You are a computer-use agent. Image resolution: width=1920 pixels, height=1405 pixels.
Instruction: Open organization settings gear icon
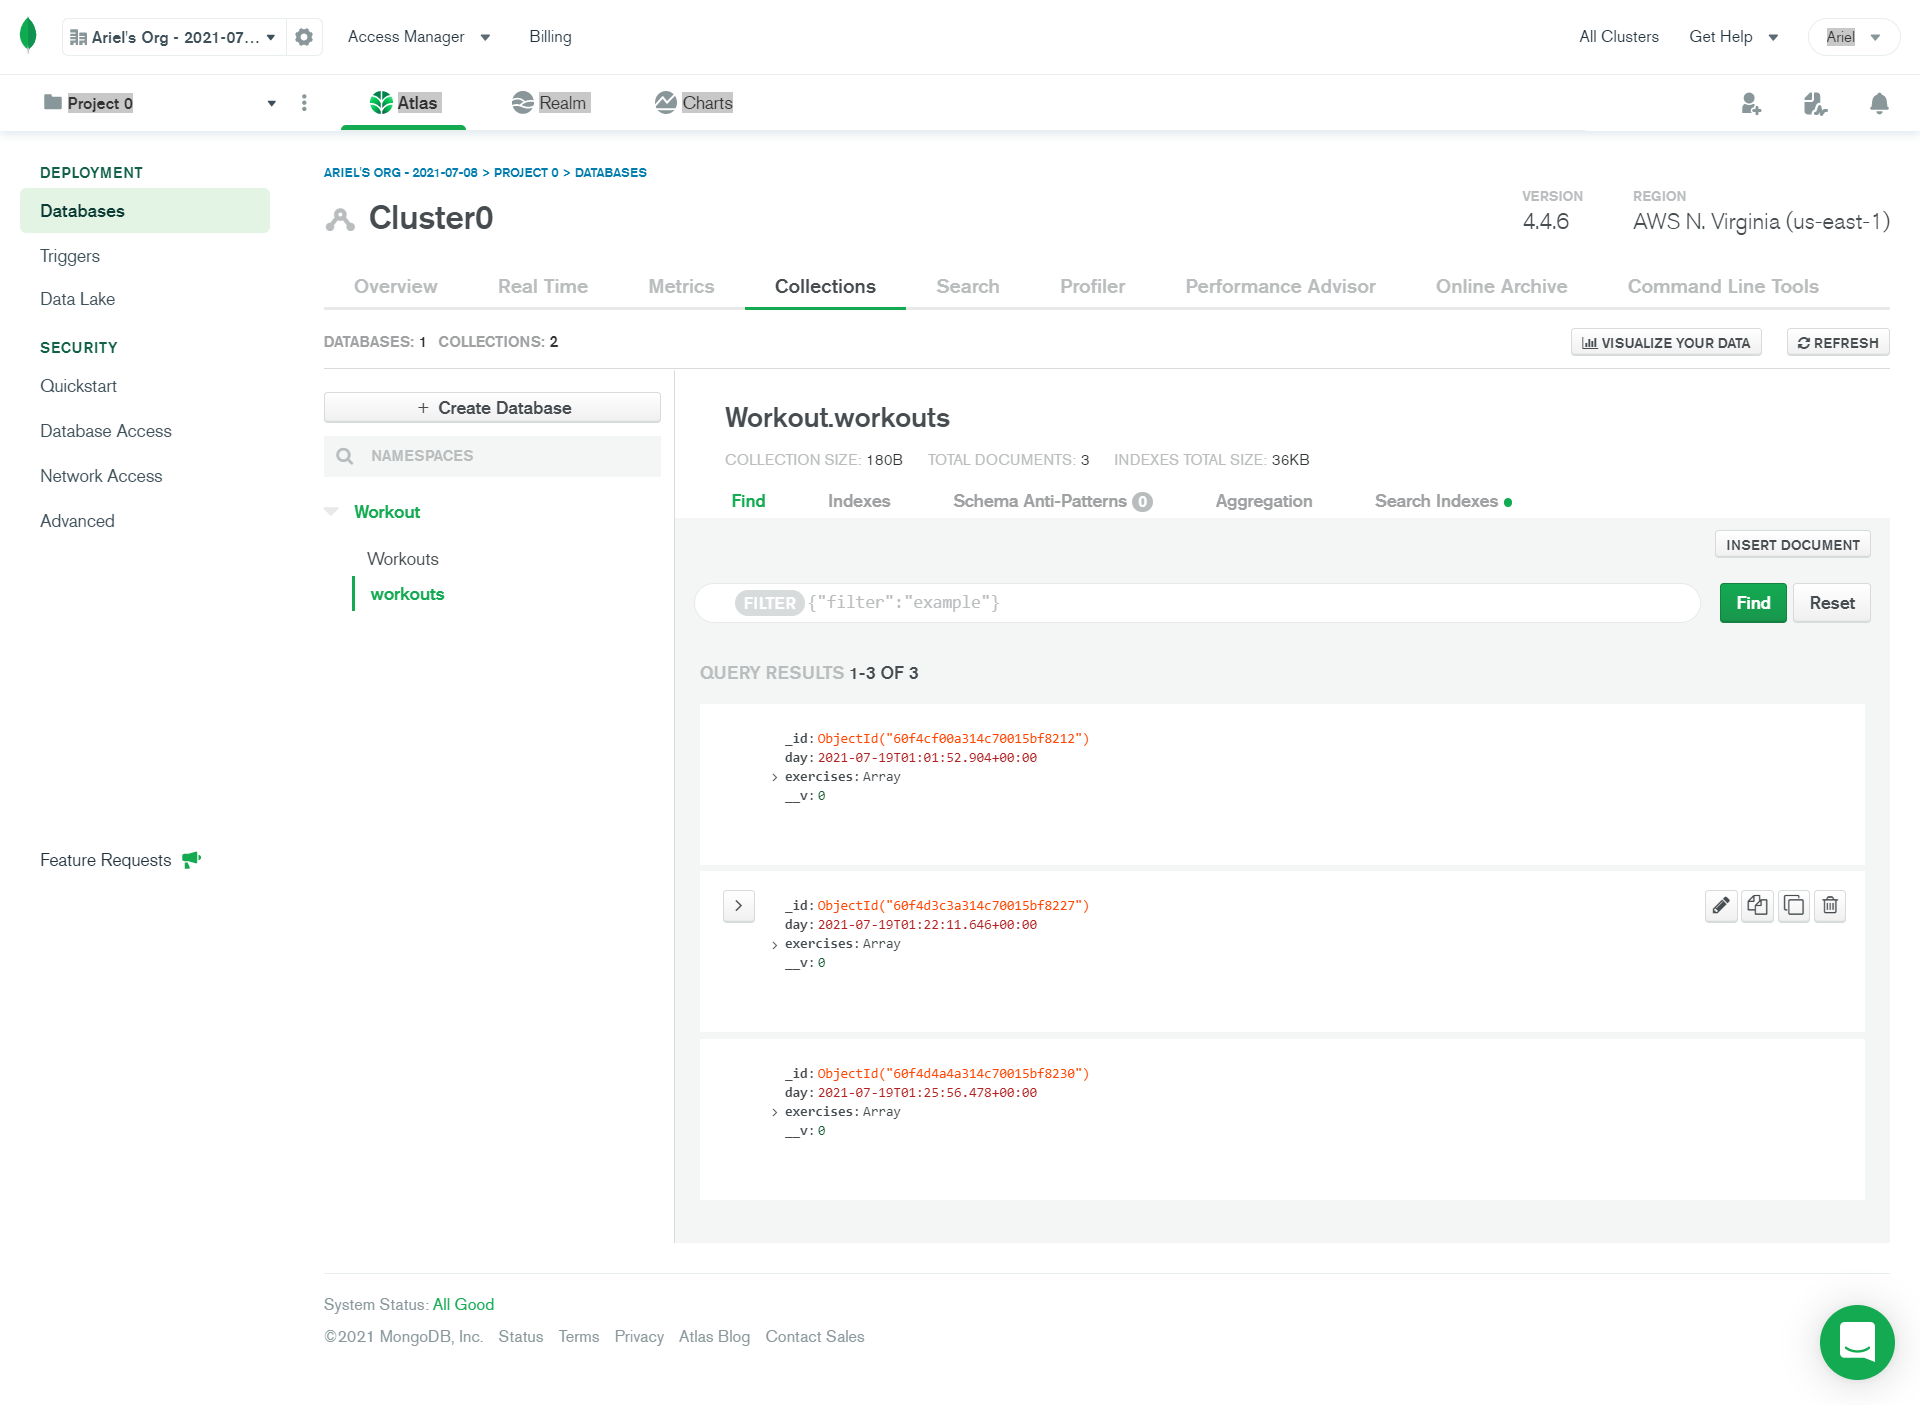(304, 37)
